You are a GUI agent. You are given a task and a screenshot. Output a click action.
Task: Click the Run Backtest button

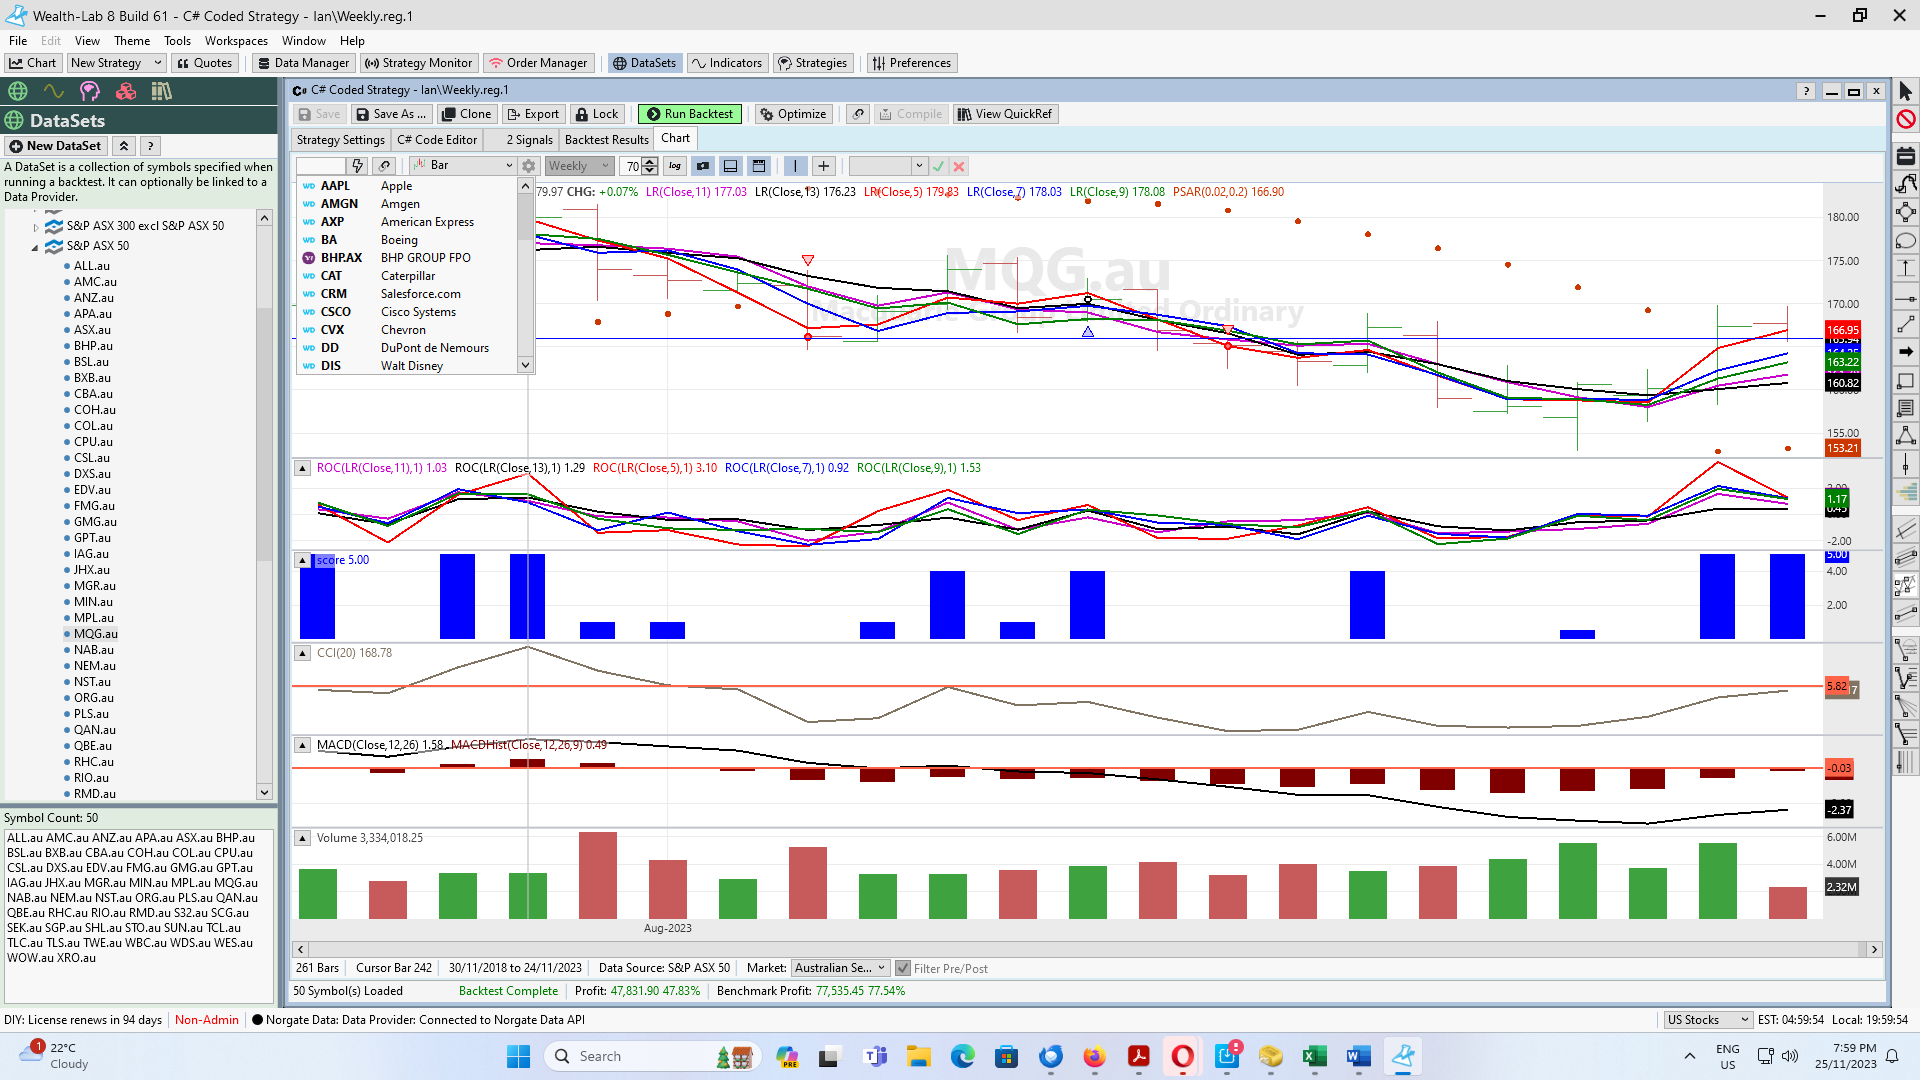pos(689,114)
